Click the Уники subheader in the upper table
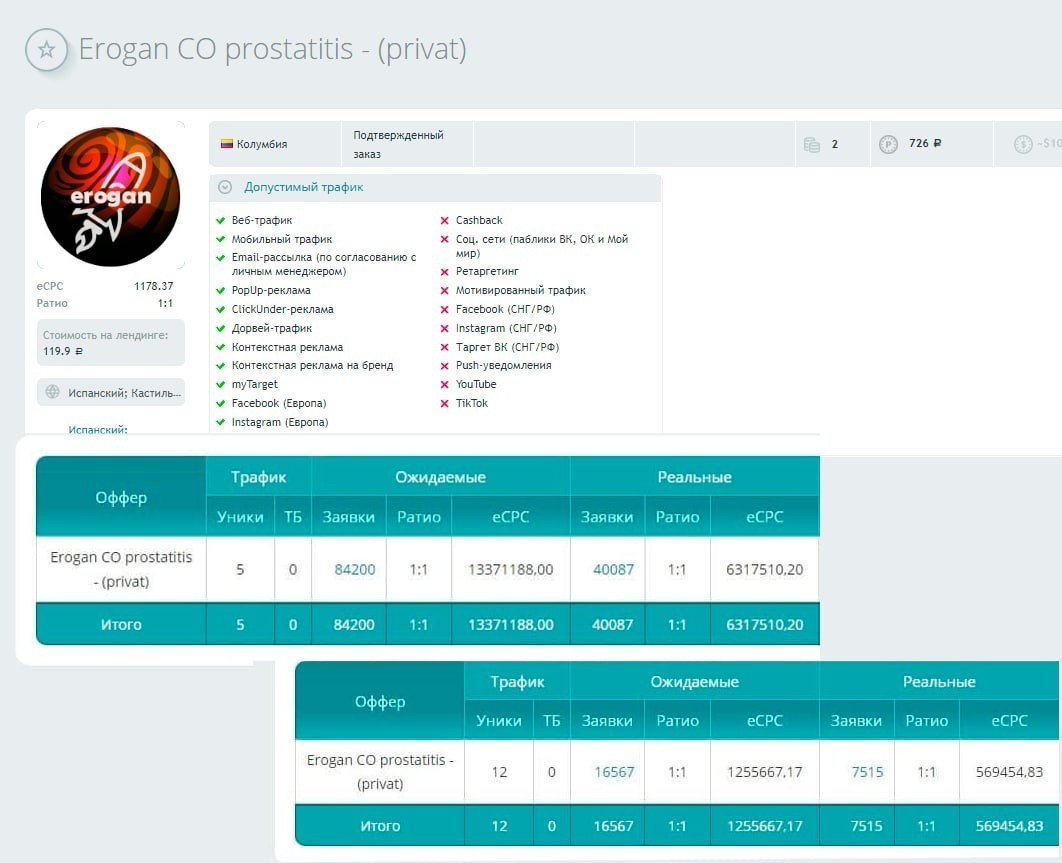The image size is (1062, 863). [x=240, y=517]
